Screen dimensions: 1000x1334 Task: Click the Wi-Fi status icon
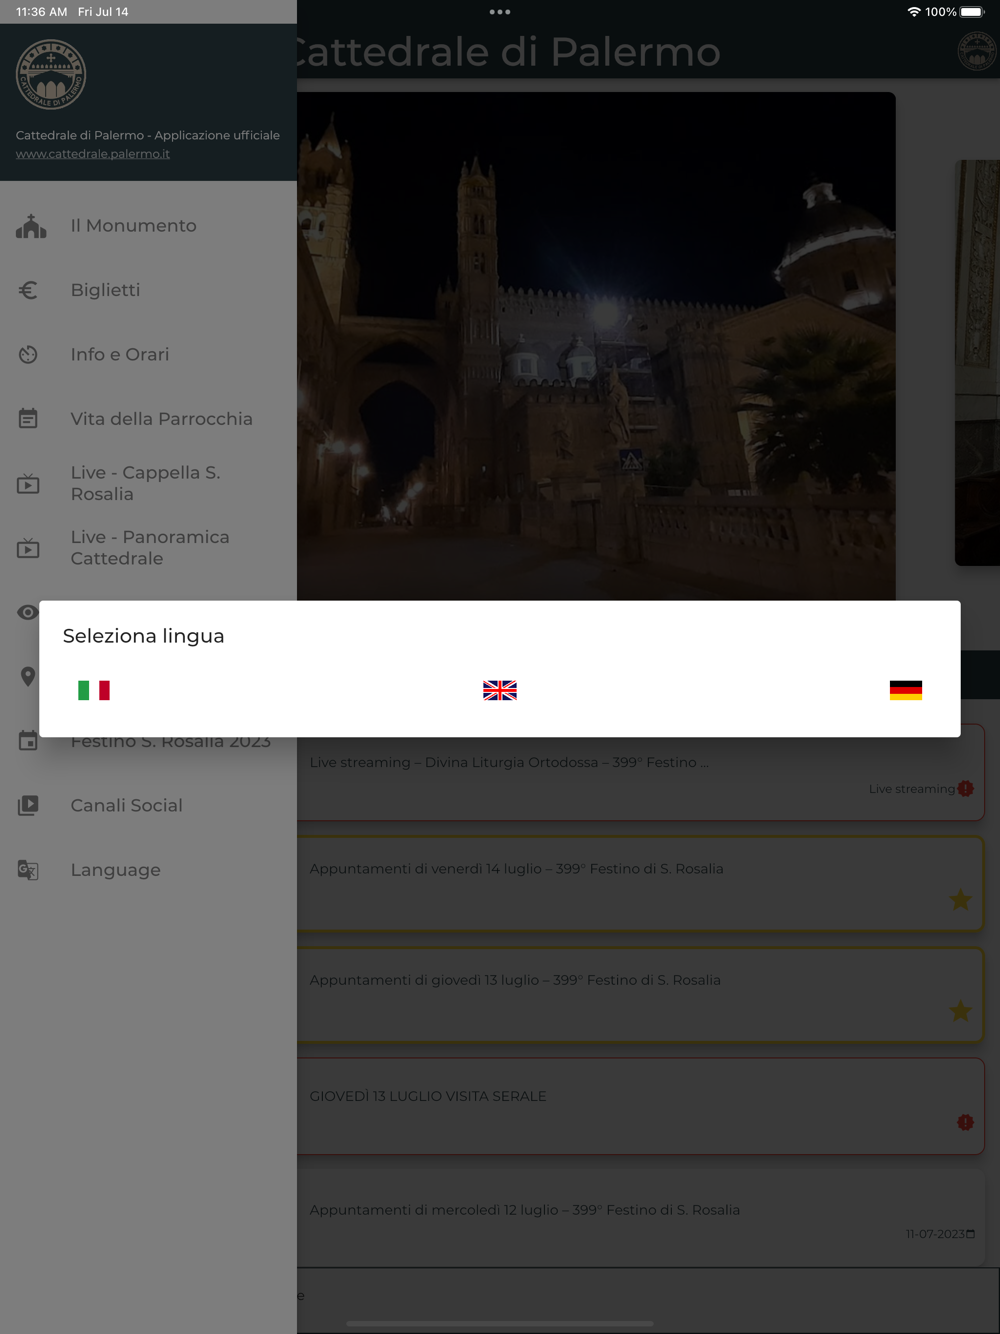pos(914,12)
